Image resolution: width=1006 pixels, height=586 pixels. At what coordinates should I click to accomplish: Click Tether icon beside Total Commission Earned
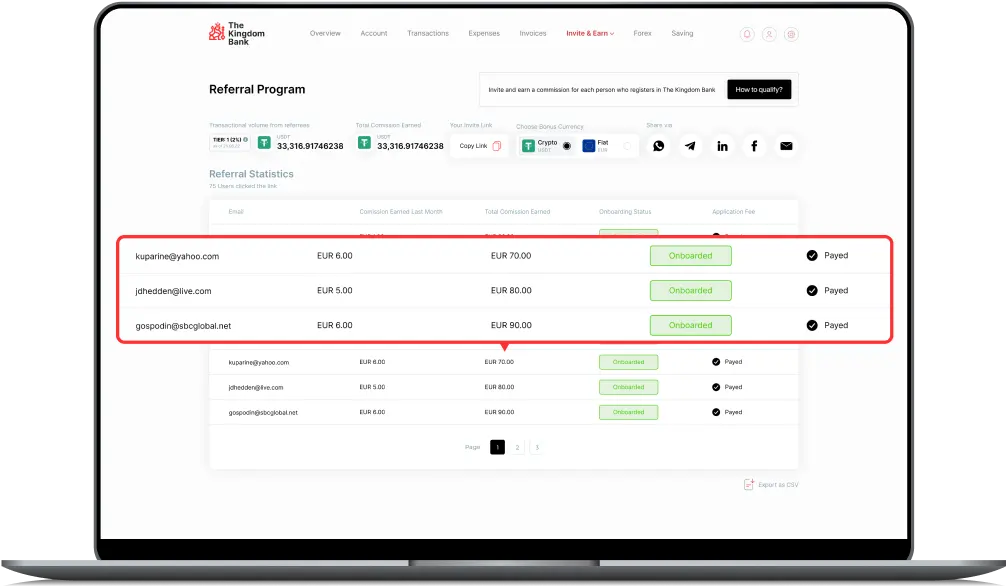(364, 142)
